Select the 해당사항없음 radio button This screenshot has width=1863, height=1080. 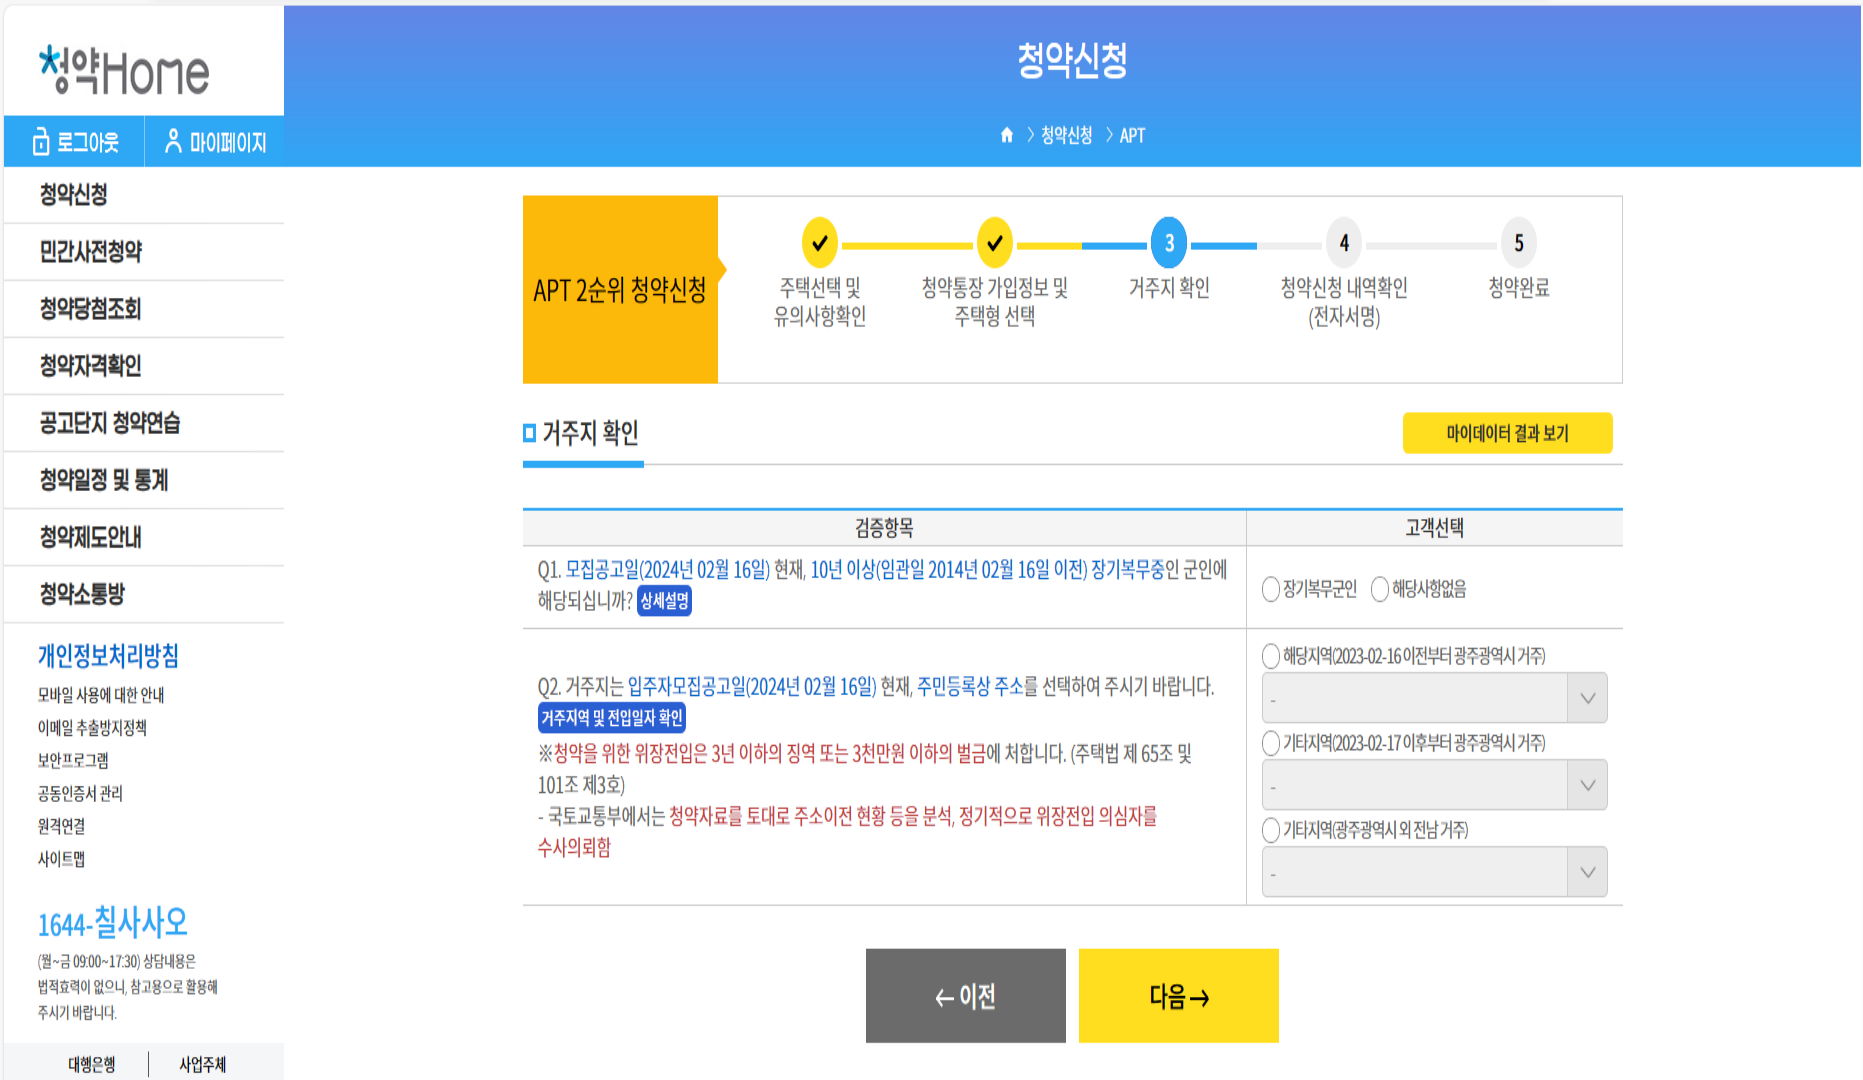(x=1379, y=587)
